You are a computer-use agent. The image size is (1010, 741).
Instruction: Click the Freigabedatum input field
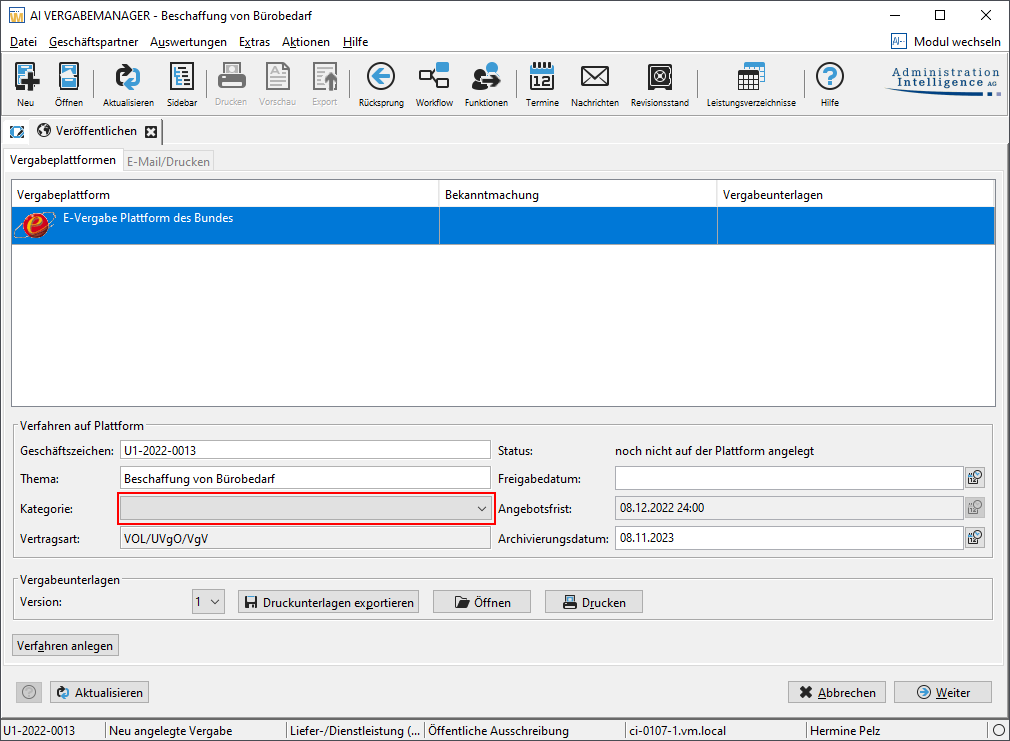click(789, 478)
